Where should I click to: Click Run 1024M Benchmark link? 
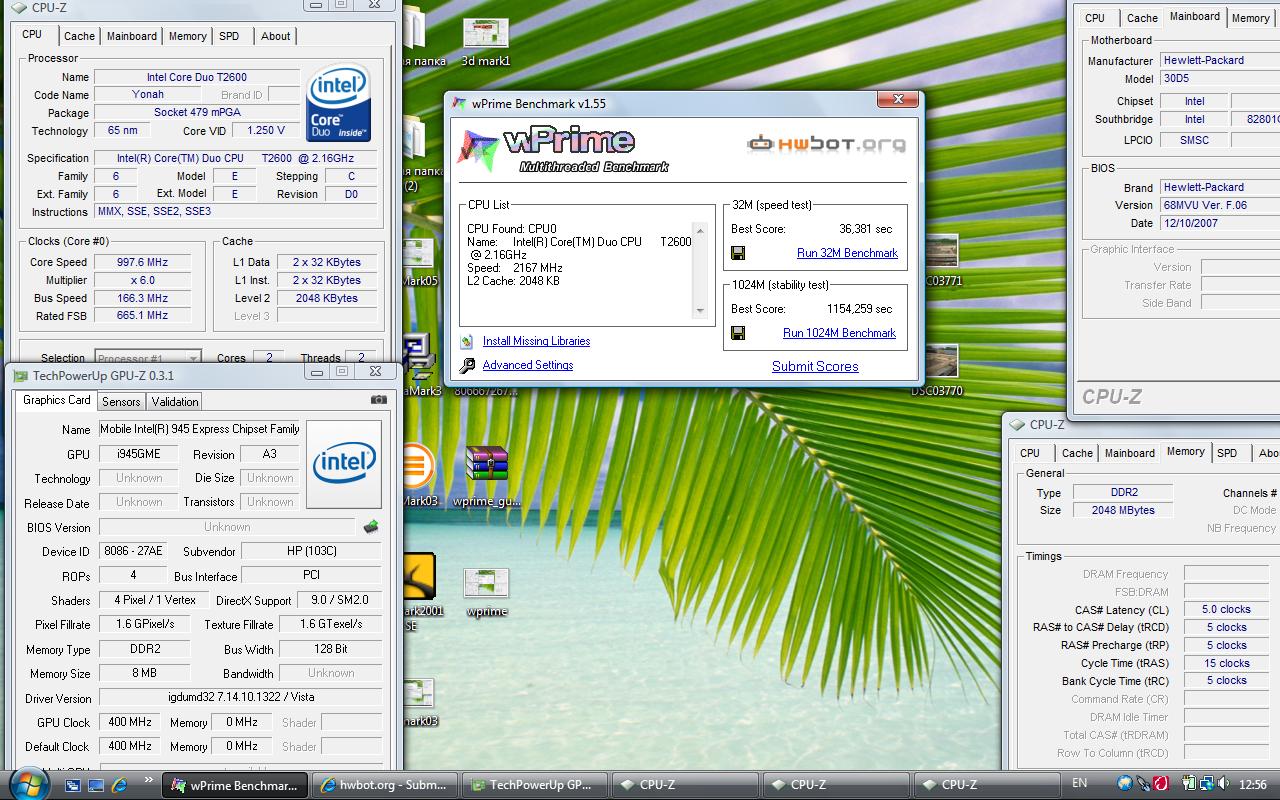coord(839,333)
